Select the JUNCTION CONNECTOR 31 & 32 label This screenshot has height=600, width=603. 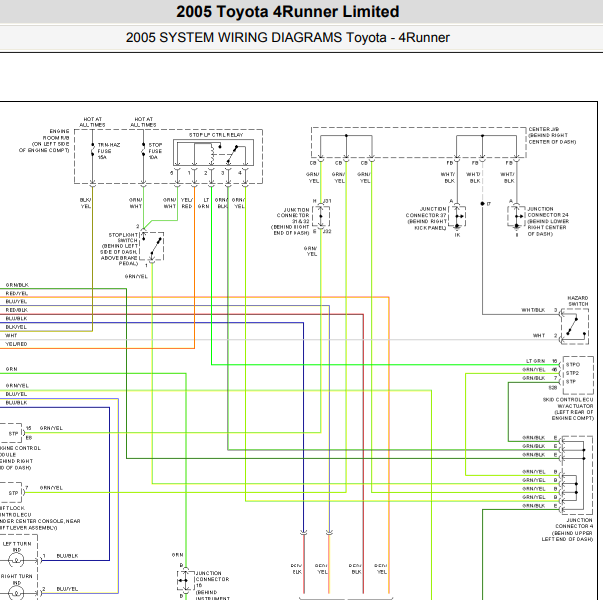pyautogui.click(x=291, y=222)
